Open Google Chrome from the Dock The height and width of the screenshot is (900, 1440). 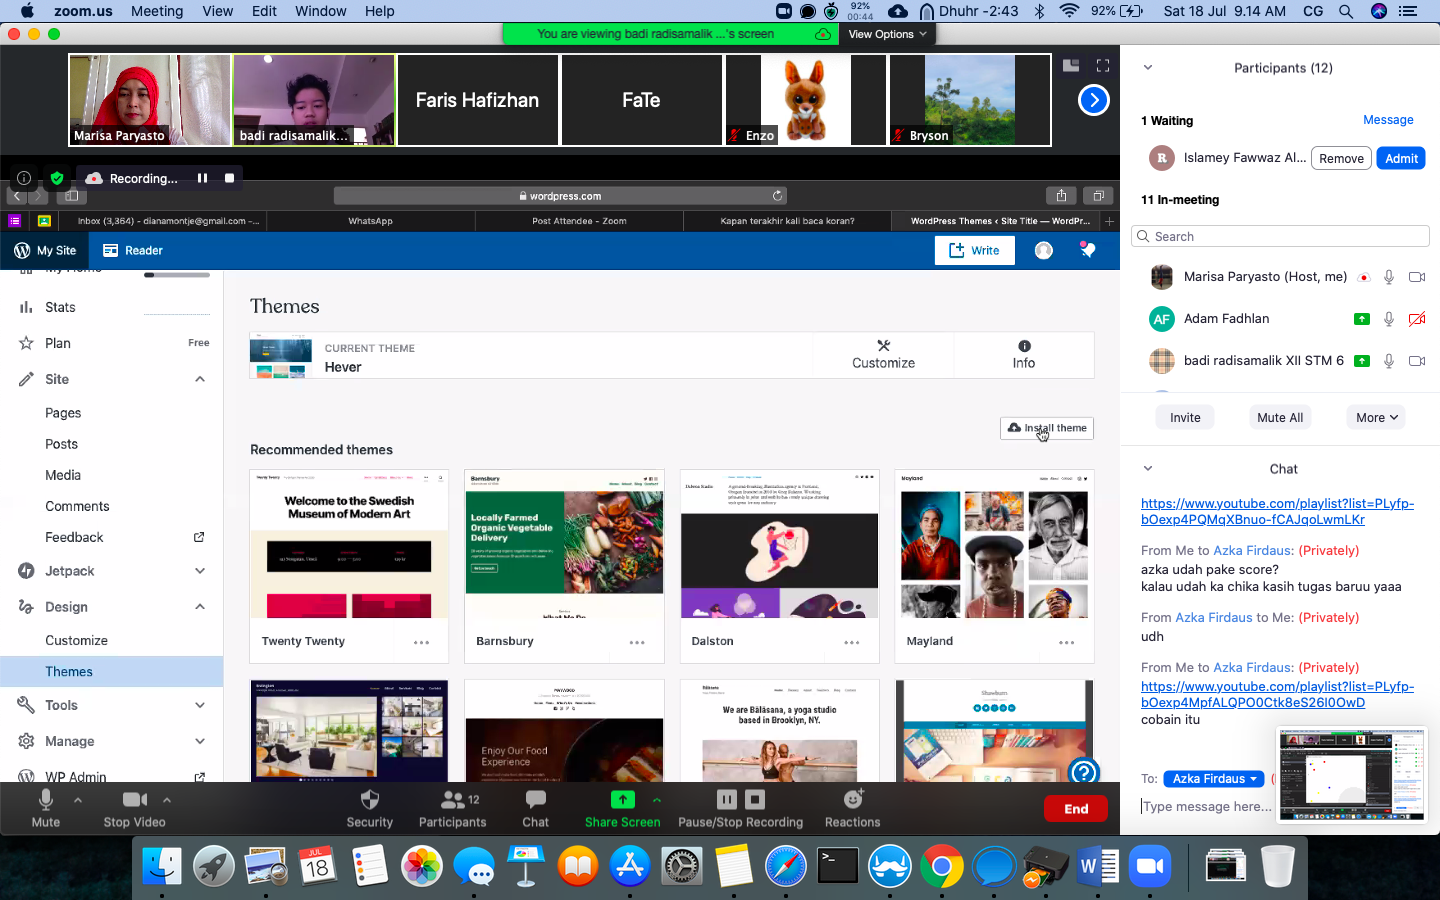[x=941, y=866]
